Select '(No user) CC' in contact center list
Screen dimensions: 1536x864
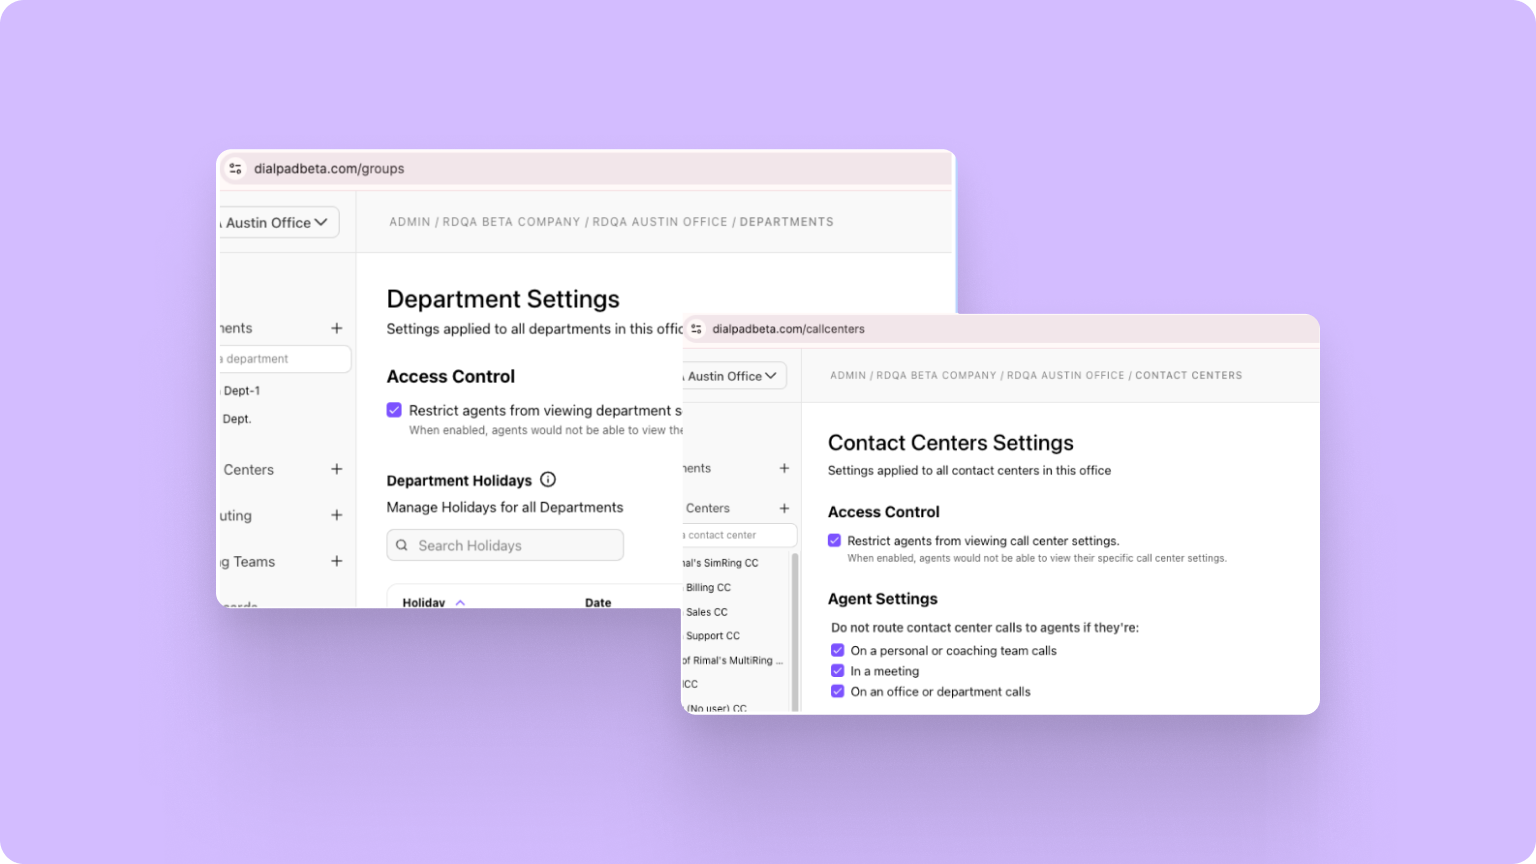(x=716, y=708)
